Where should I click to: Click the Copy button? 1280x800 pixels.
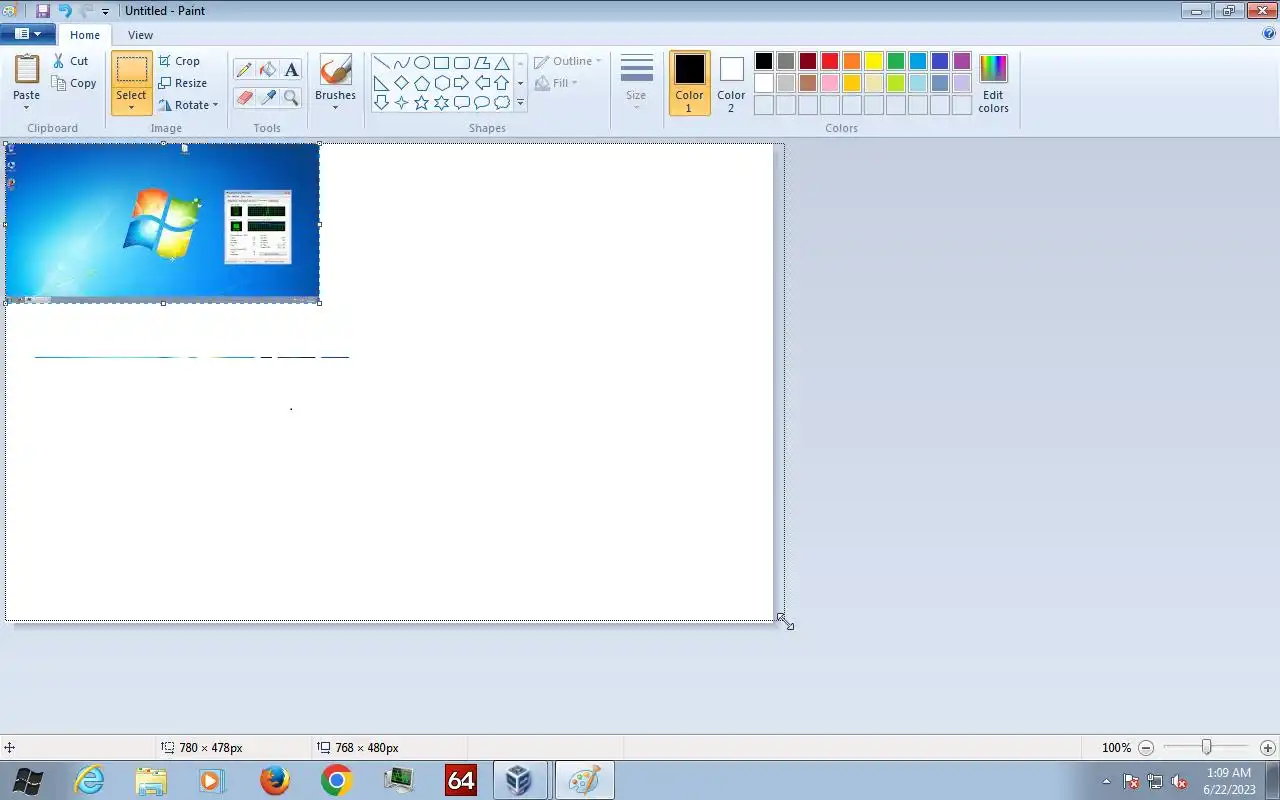click(75, 83)
